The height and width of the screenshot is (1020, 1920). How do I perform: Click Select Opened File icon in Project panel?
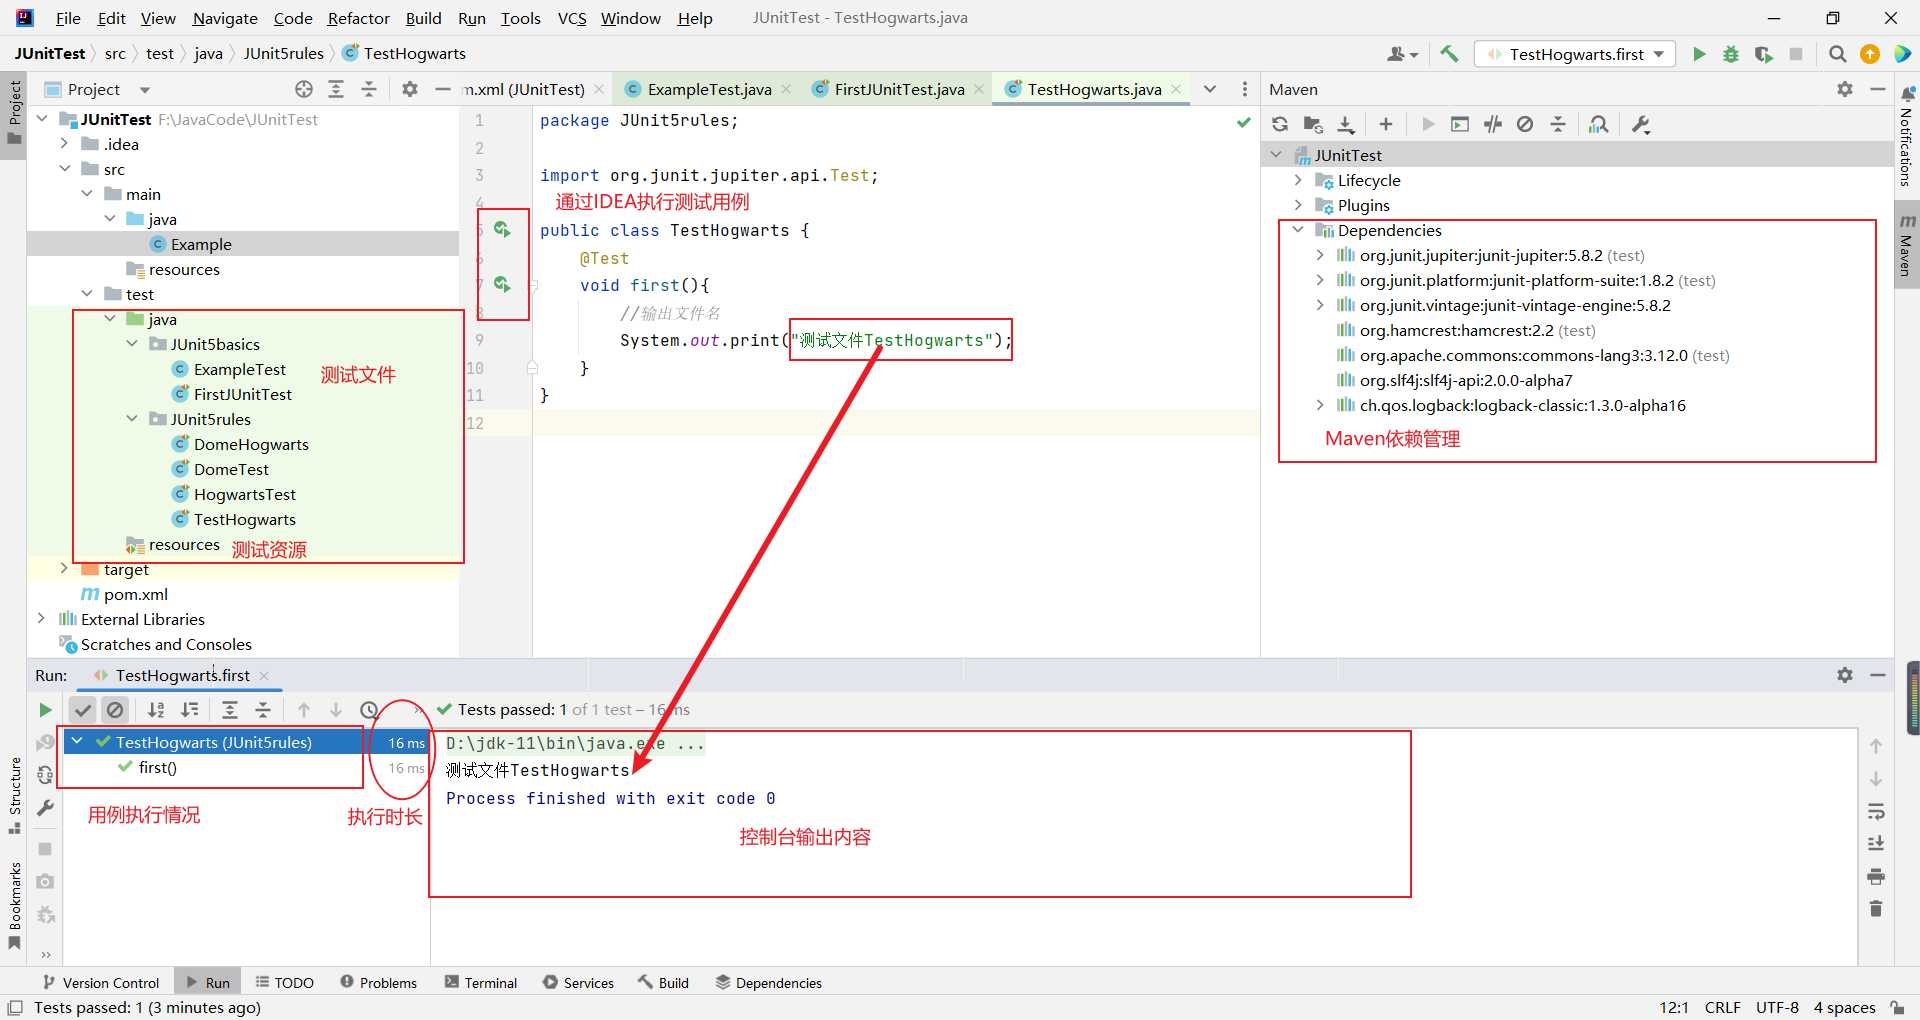click(304, 89)
